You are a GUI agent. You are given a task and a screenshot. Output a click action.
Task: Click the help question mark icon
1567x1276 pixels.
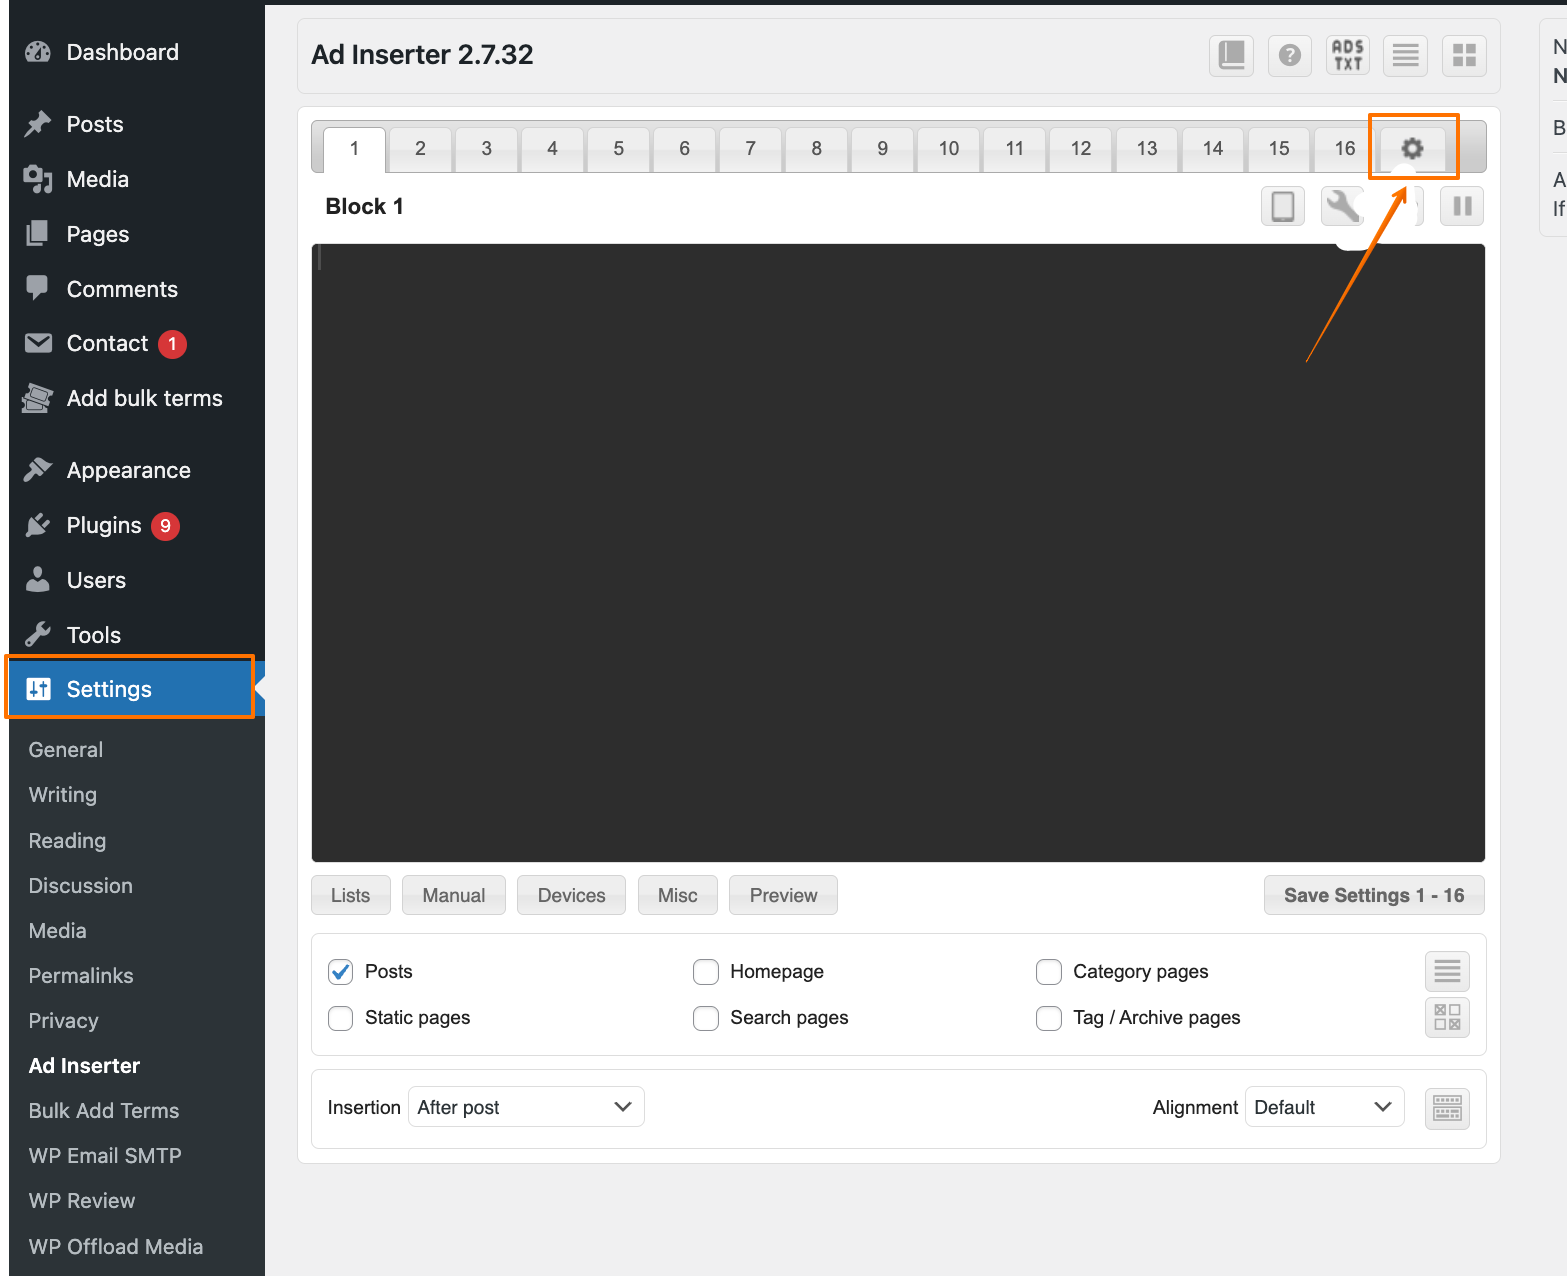pos(1290,55)
